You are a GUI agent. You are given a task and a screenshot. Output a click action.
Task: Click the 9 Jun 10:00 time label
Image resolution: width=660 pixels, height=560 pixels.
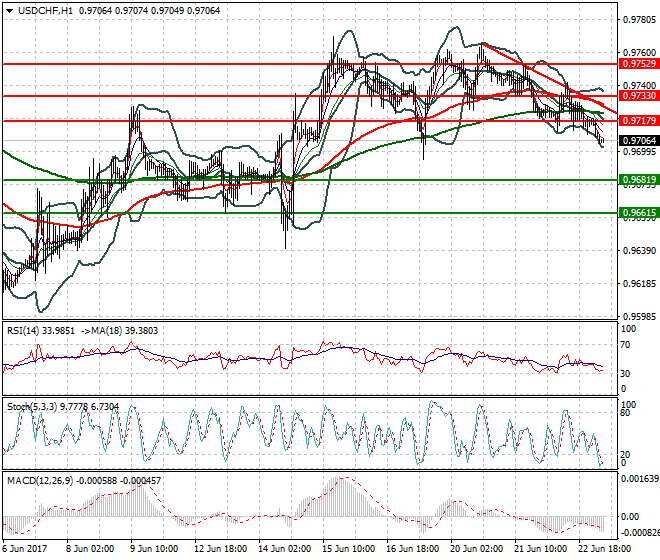[x=154, y=549]
